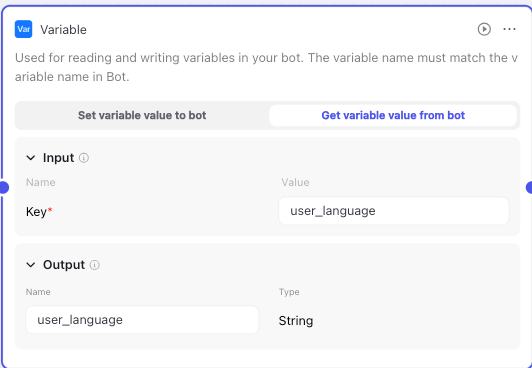532x368 pixels.
Task: Click the Output name field user_language
Action: pos(142,320)
